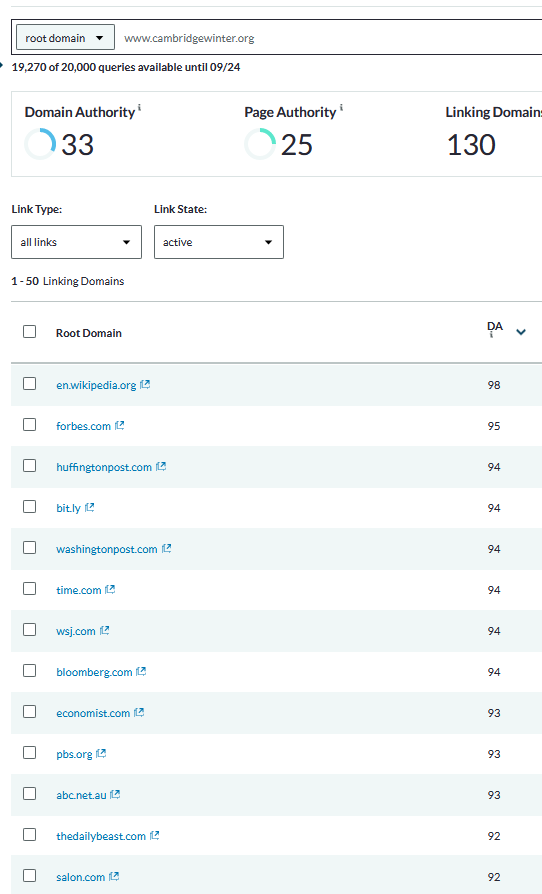Check the en.wikipedia.org row checkbox

pyautogui.click(x=30, y=384)
